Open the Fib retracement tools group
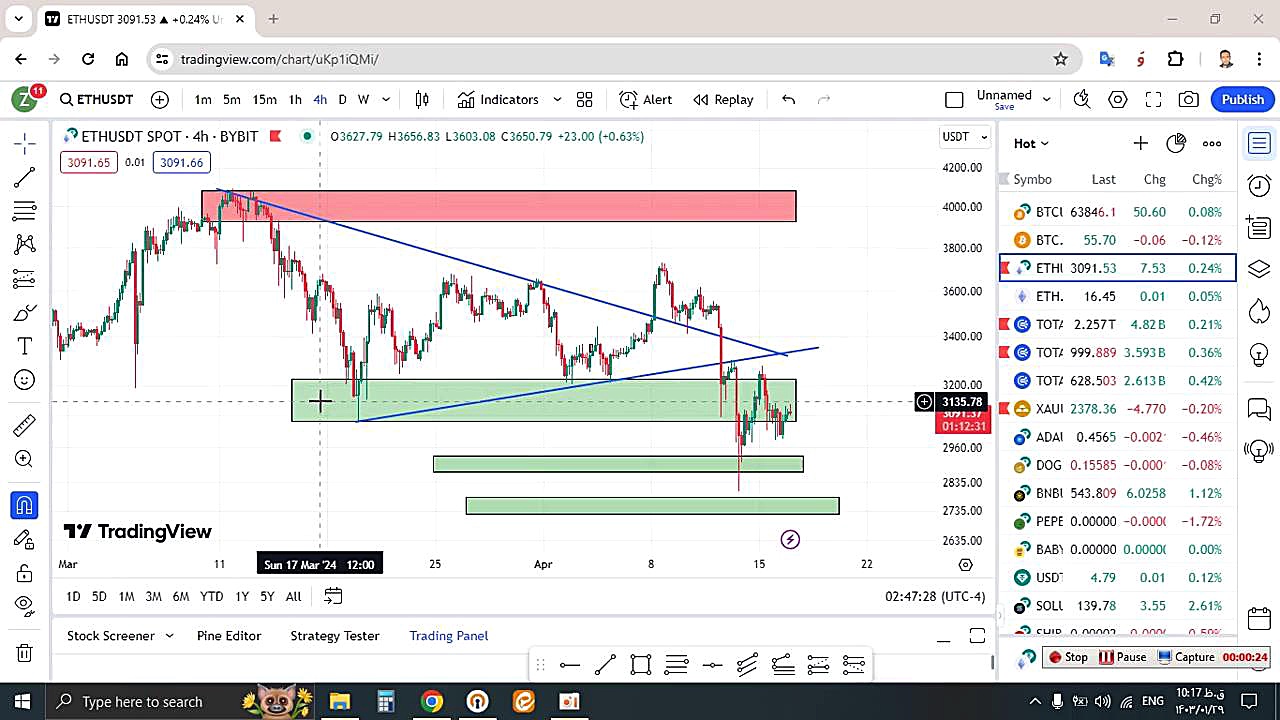This screenshot has width=1280, height=720. 25,211
